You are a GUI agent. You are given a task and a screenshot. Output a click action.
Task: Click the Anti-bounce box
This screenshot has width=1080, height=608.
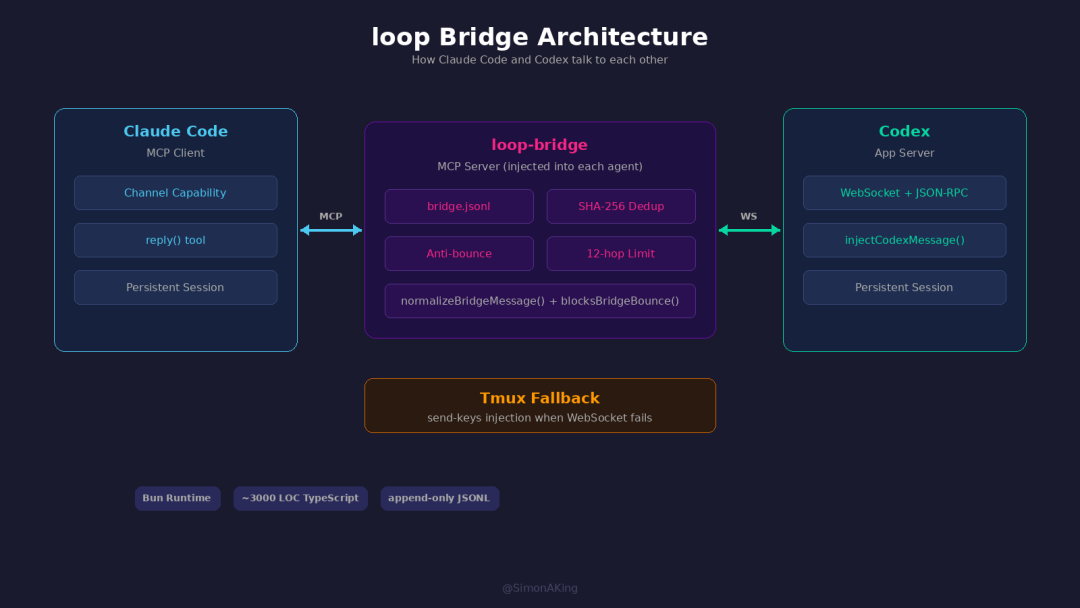[459, 254]
